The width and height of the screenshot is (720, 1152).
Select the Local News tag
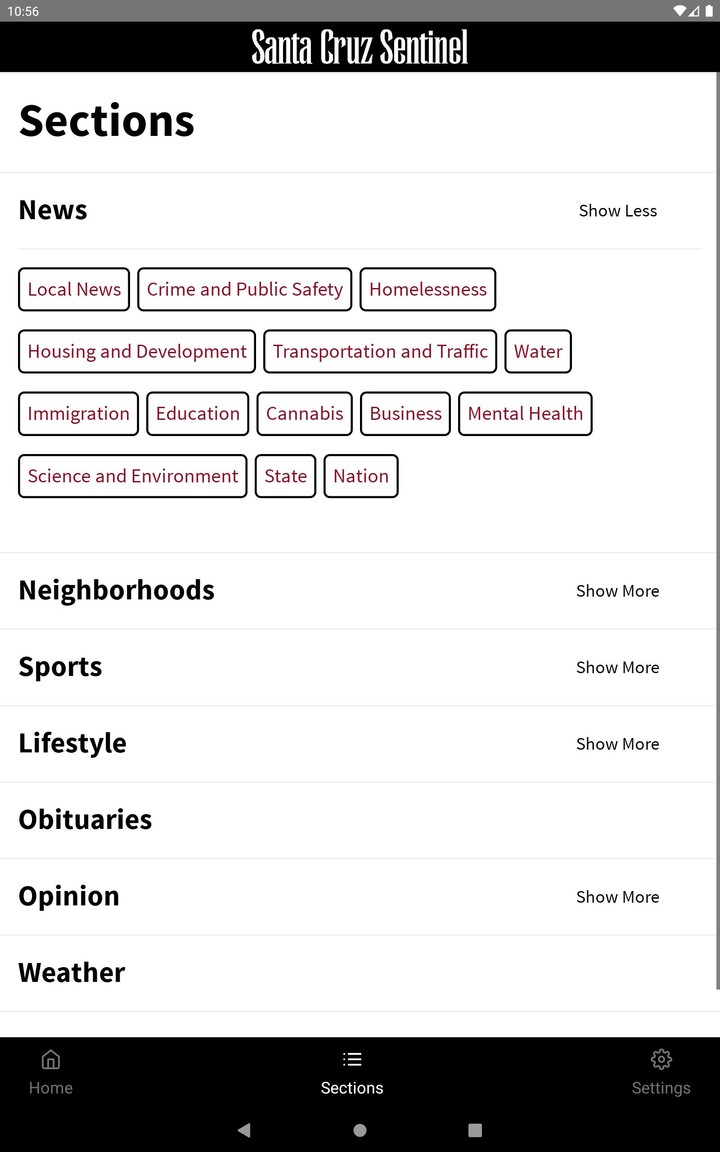[74, 289]
